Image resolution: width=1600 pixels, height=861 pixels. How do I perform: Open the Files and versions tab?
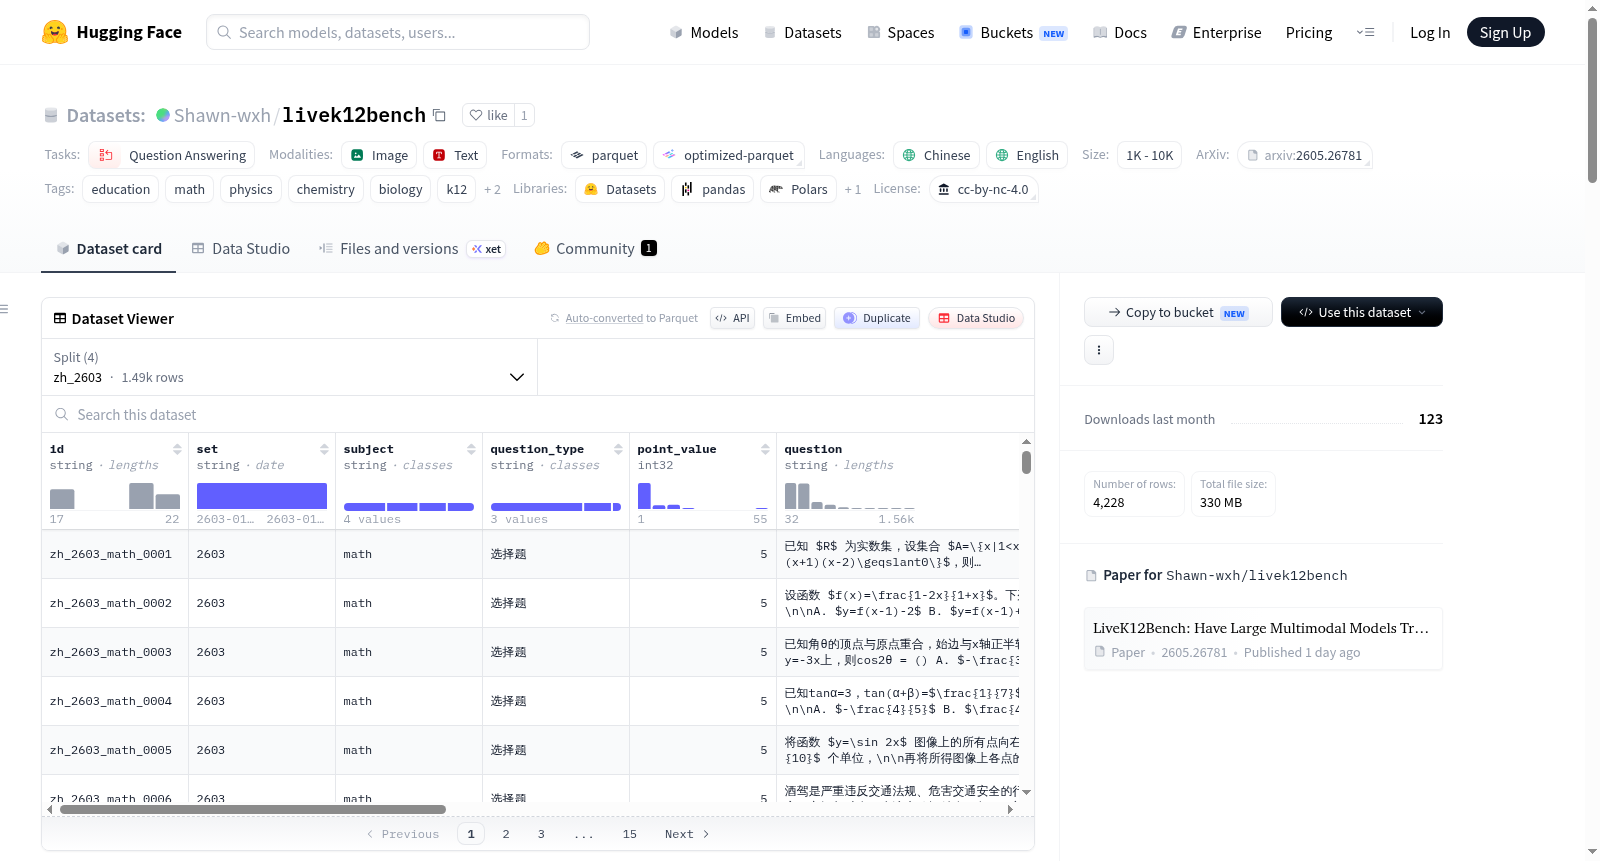(411, 248)
